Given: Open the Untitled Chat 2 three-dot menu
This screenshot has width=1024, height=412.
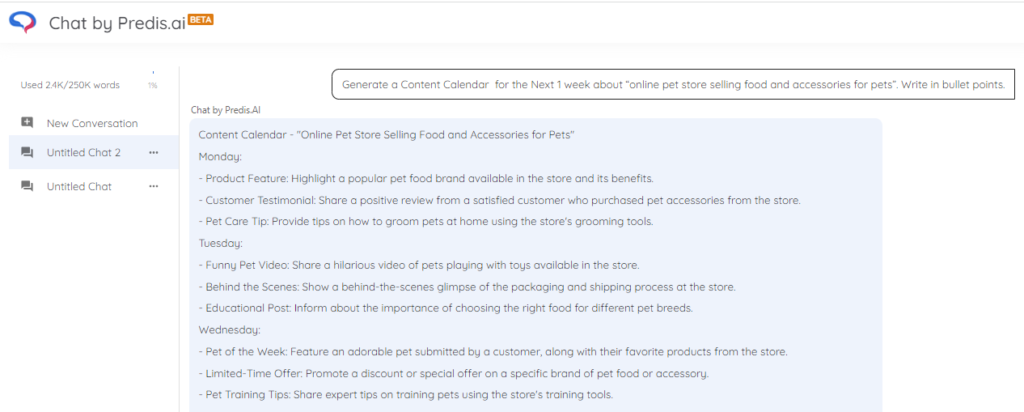Looking at the screenshot, I should pos(153,153).
